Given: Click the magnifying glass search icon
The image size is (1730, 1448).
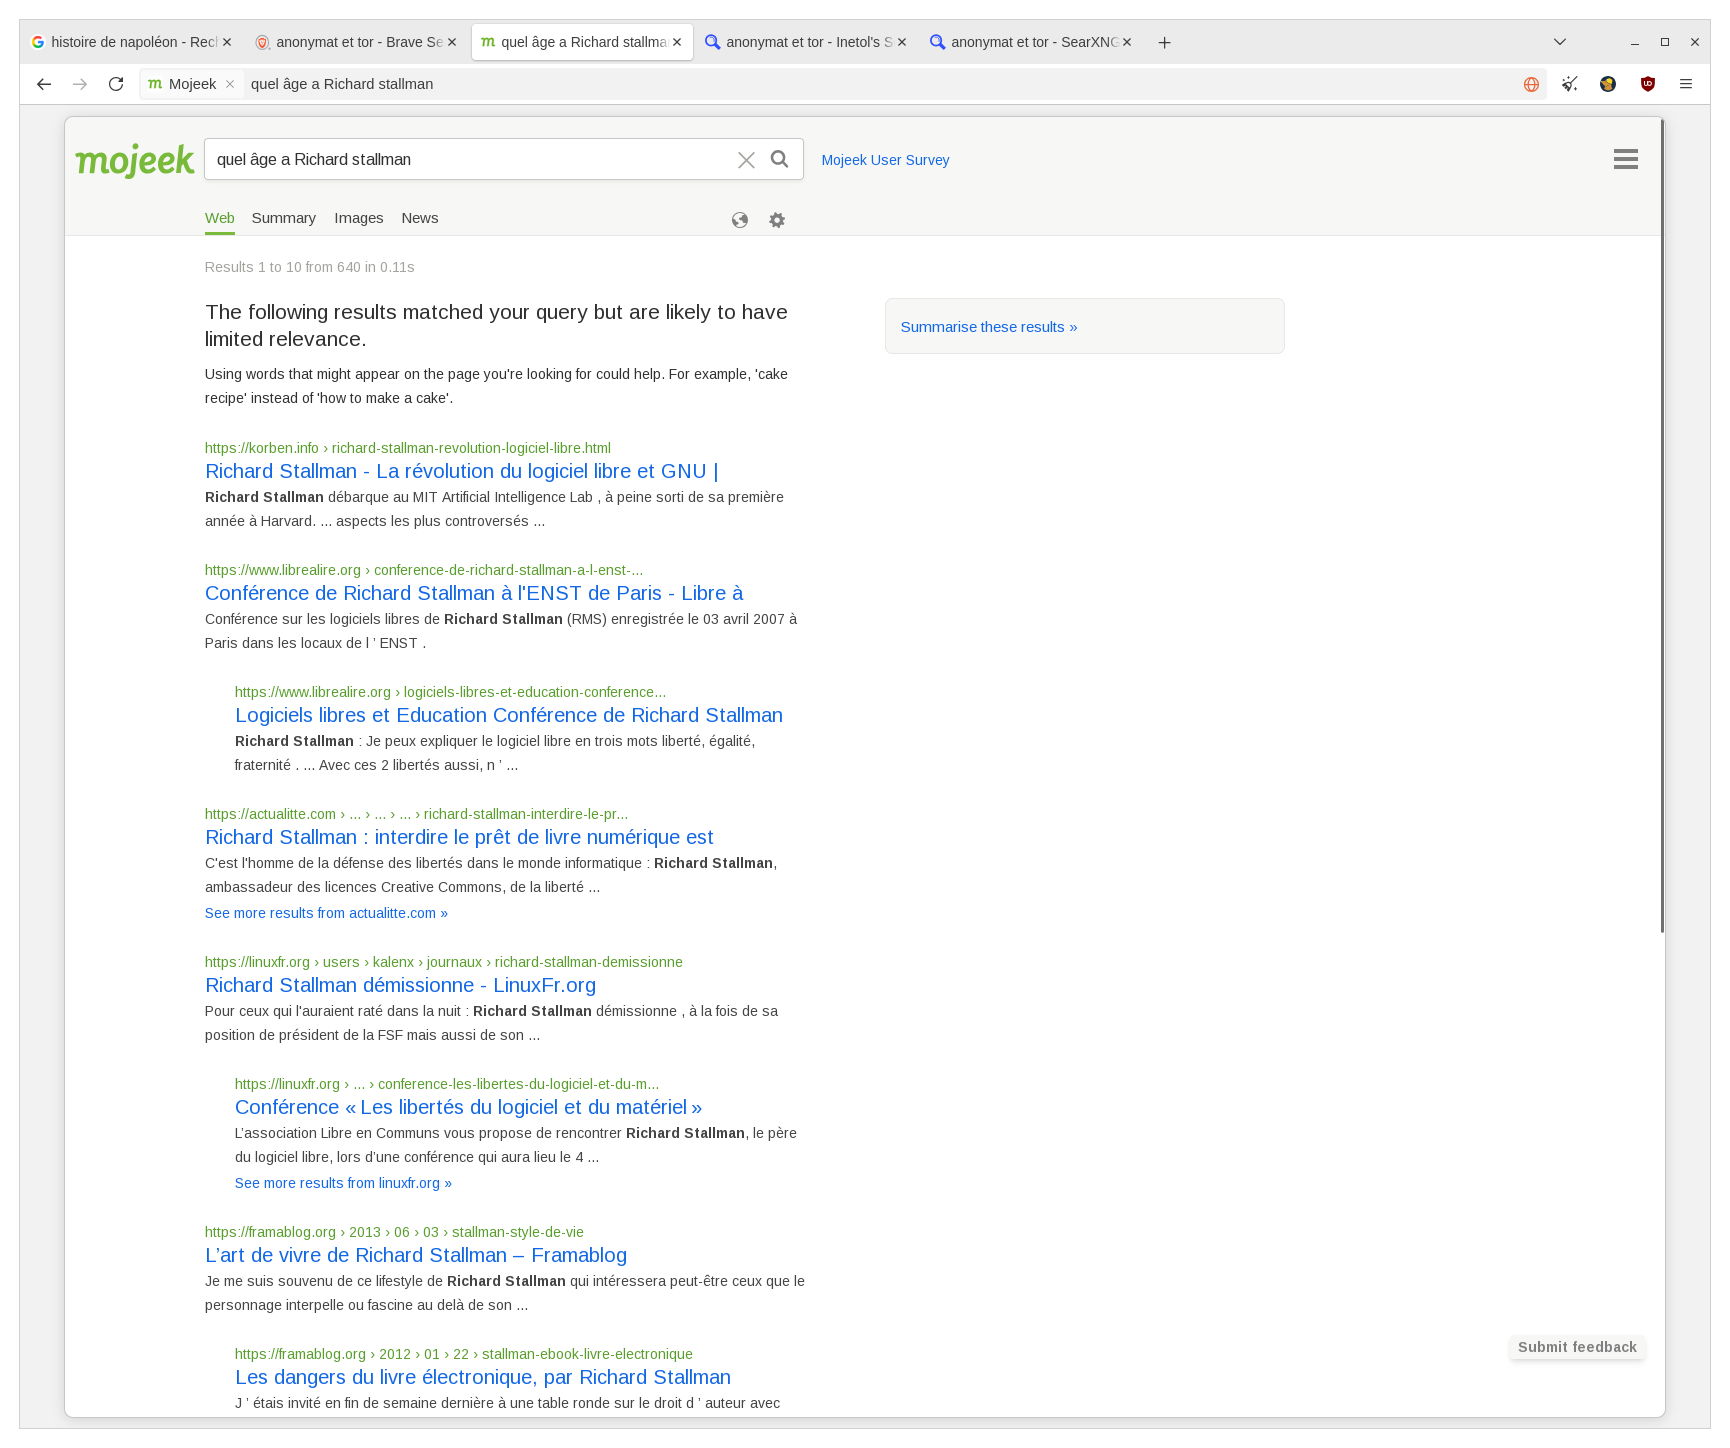Looking at the screenshot, I should pyautogui.click(x=780, y=159).
